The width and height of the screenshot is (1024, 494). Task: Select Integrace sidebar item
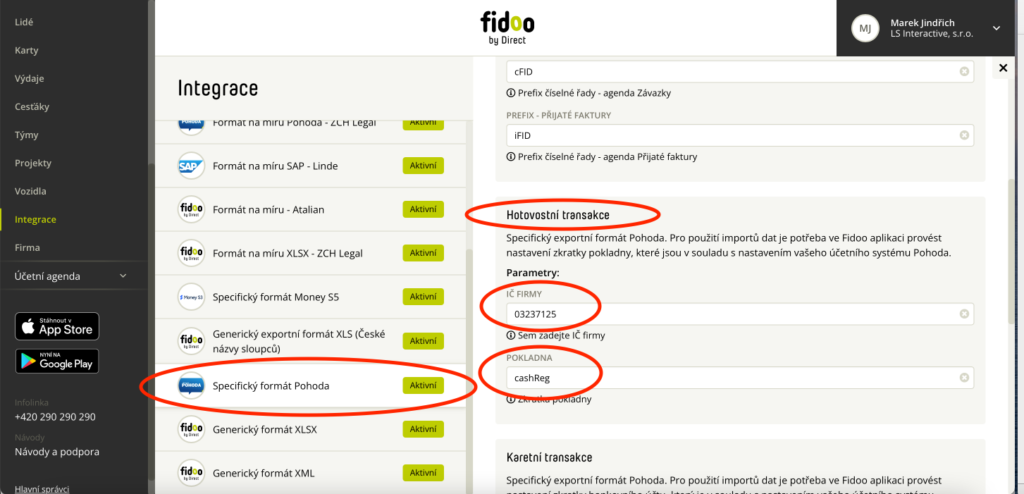pyautogui.click(x=35, y=220)
